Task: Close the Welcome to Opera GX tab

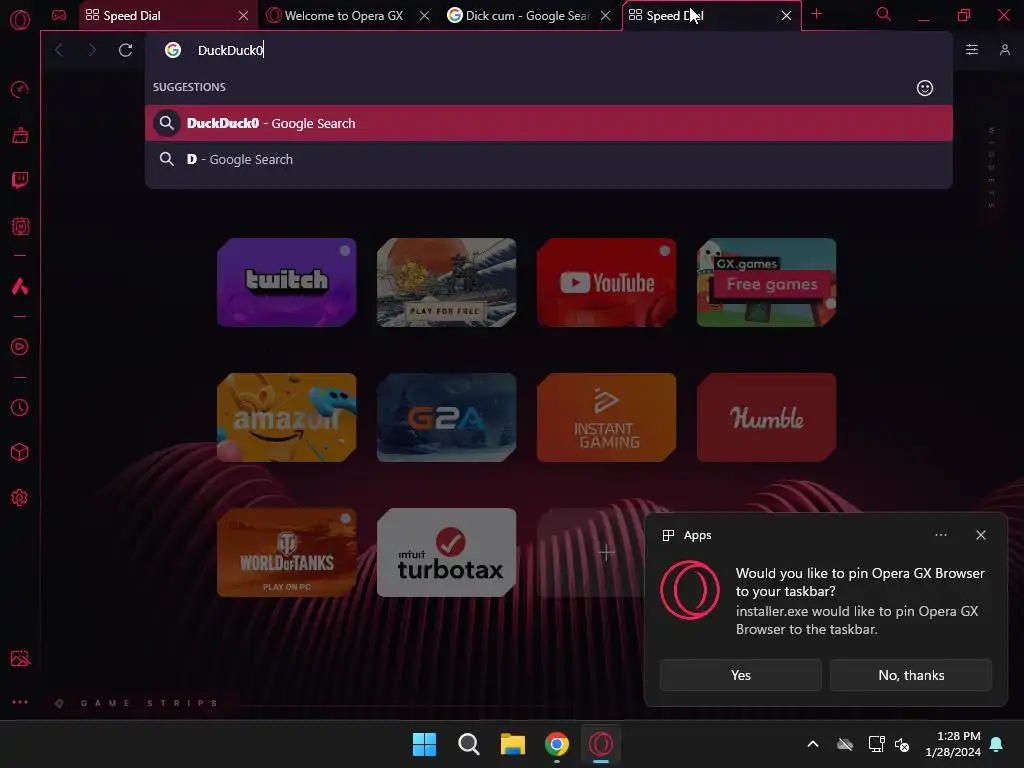Action: pyautogui.click(x=424, y=15)
